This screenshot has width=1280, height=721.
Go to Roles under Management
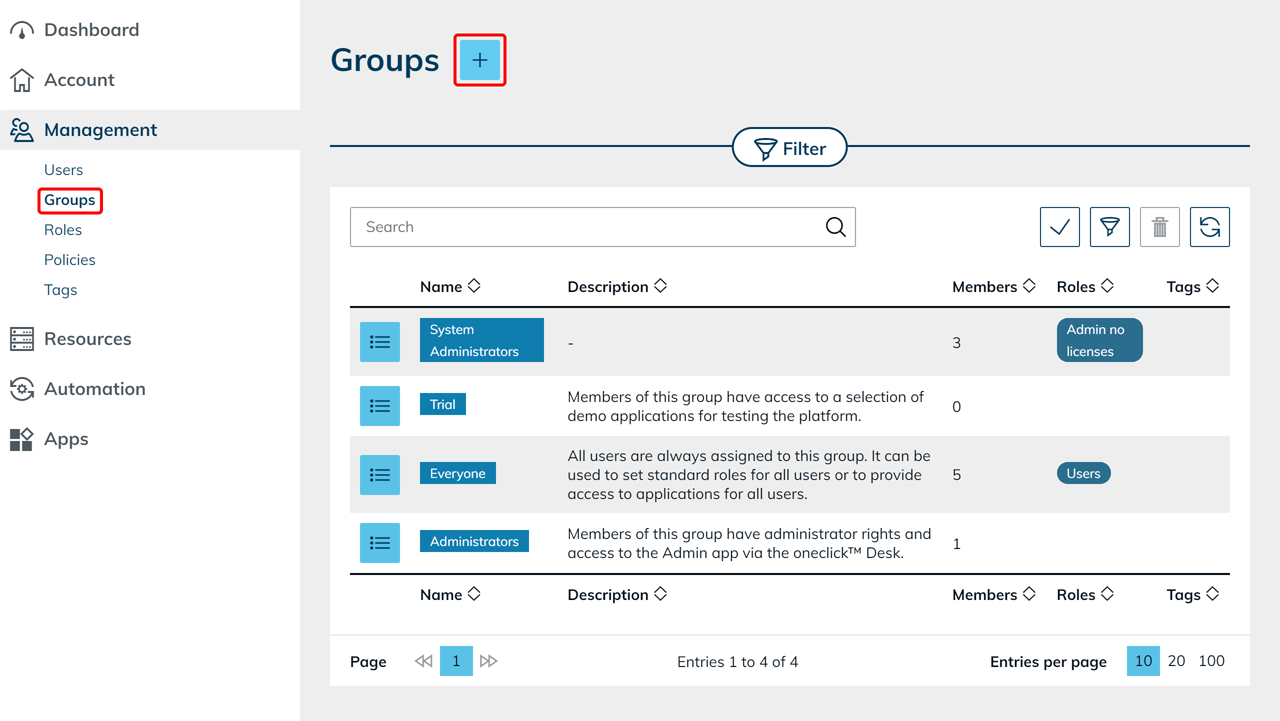(x=63, y=230)
